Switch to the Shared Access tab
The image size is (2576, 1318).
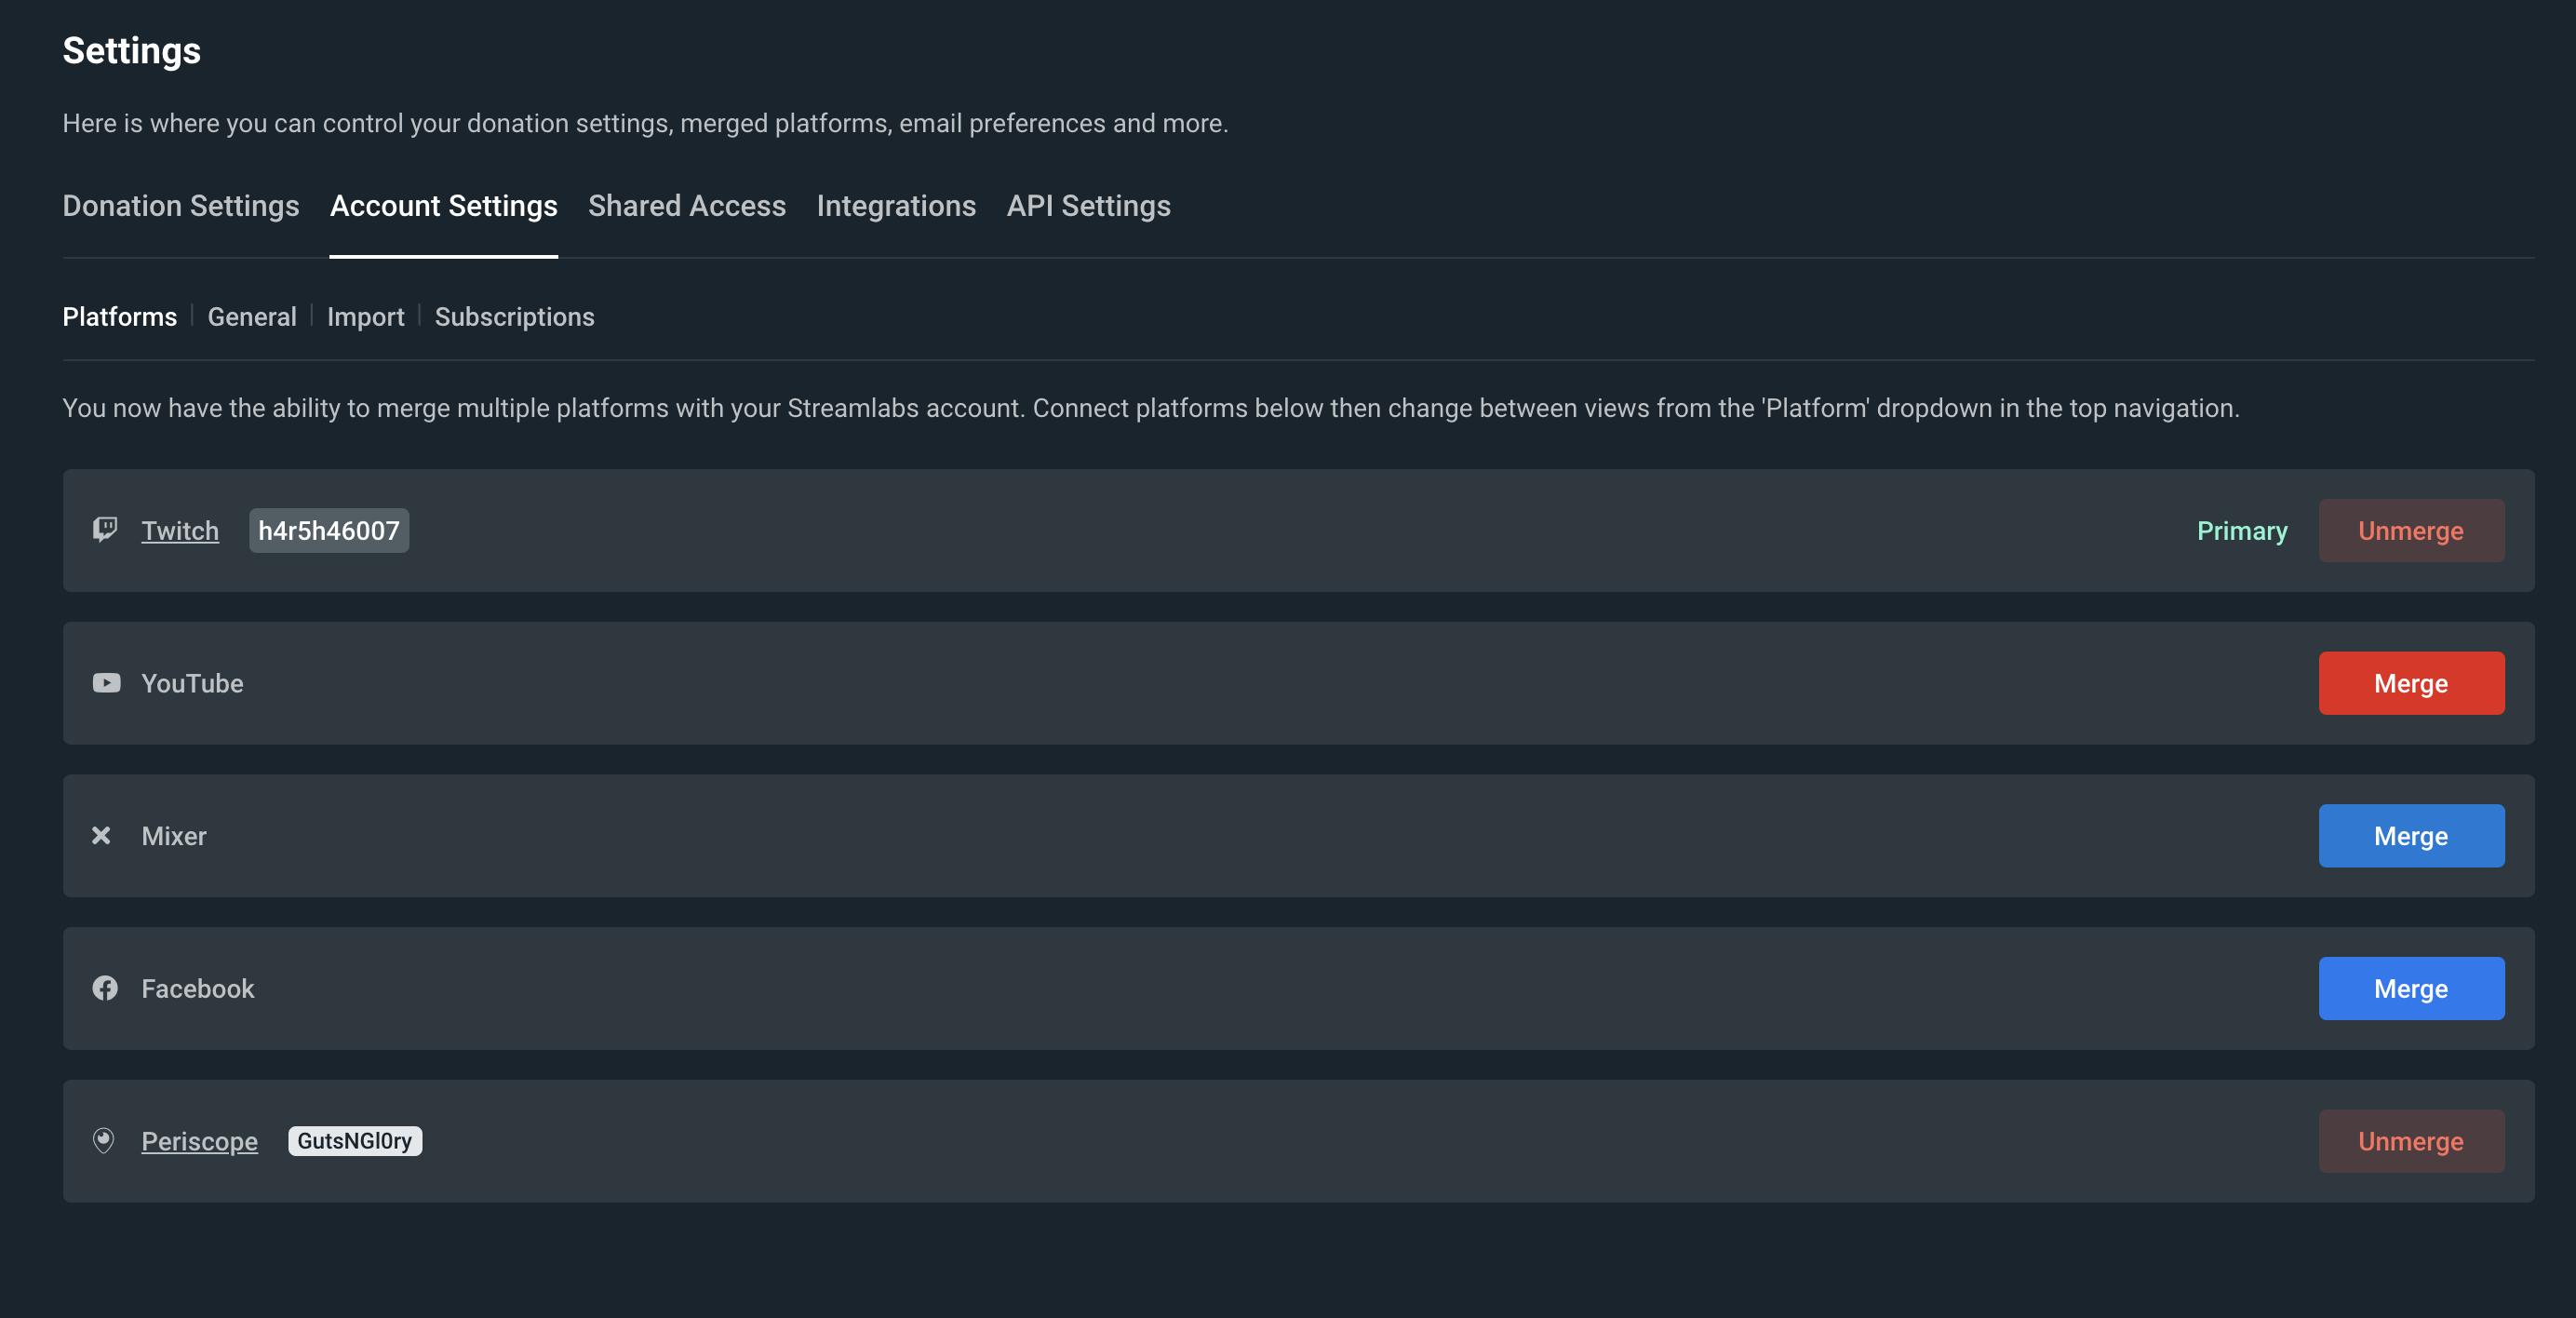(x=687, y=206)
